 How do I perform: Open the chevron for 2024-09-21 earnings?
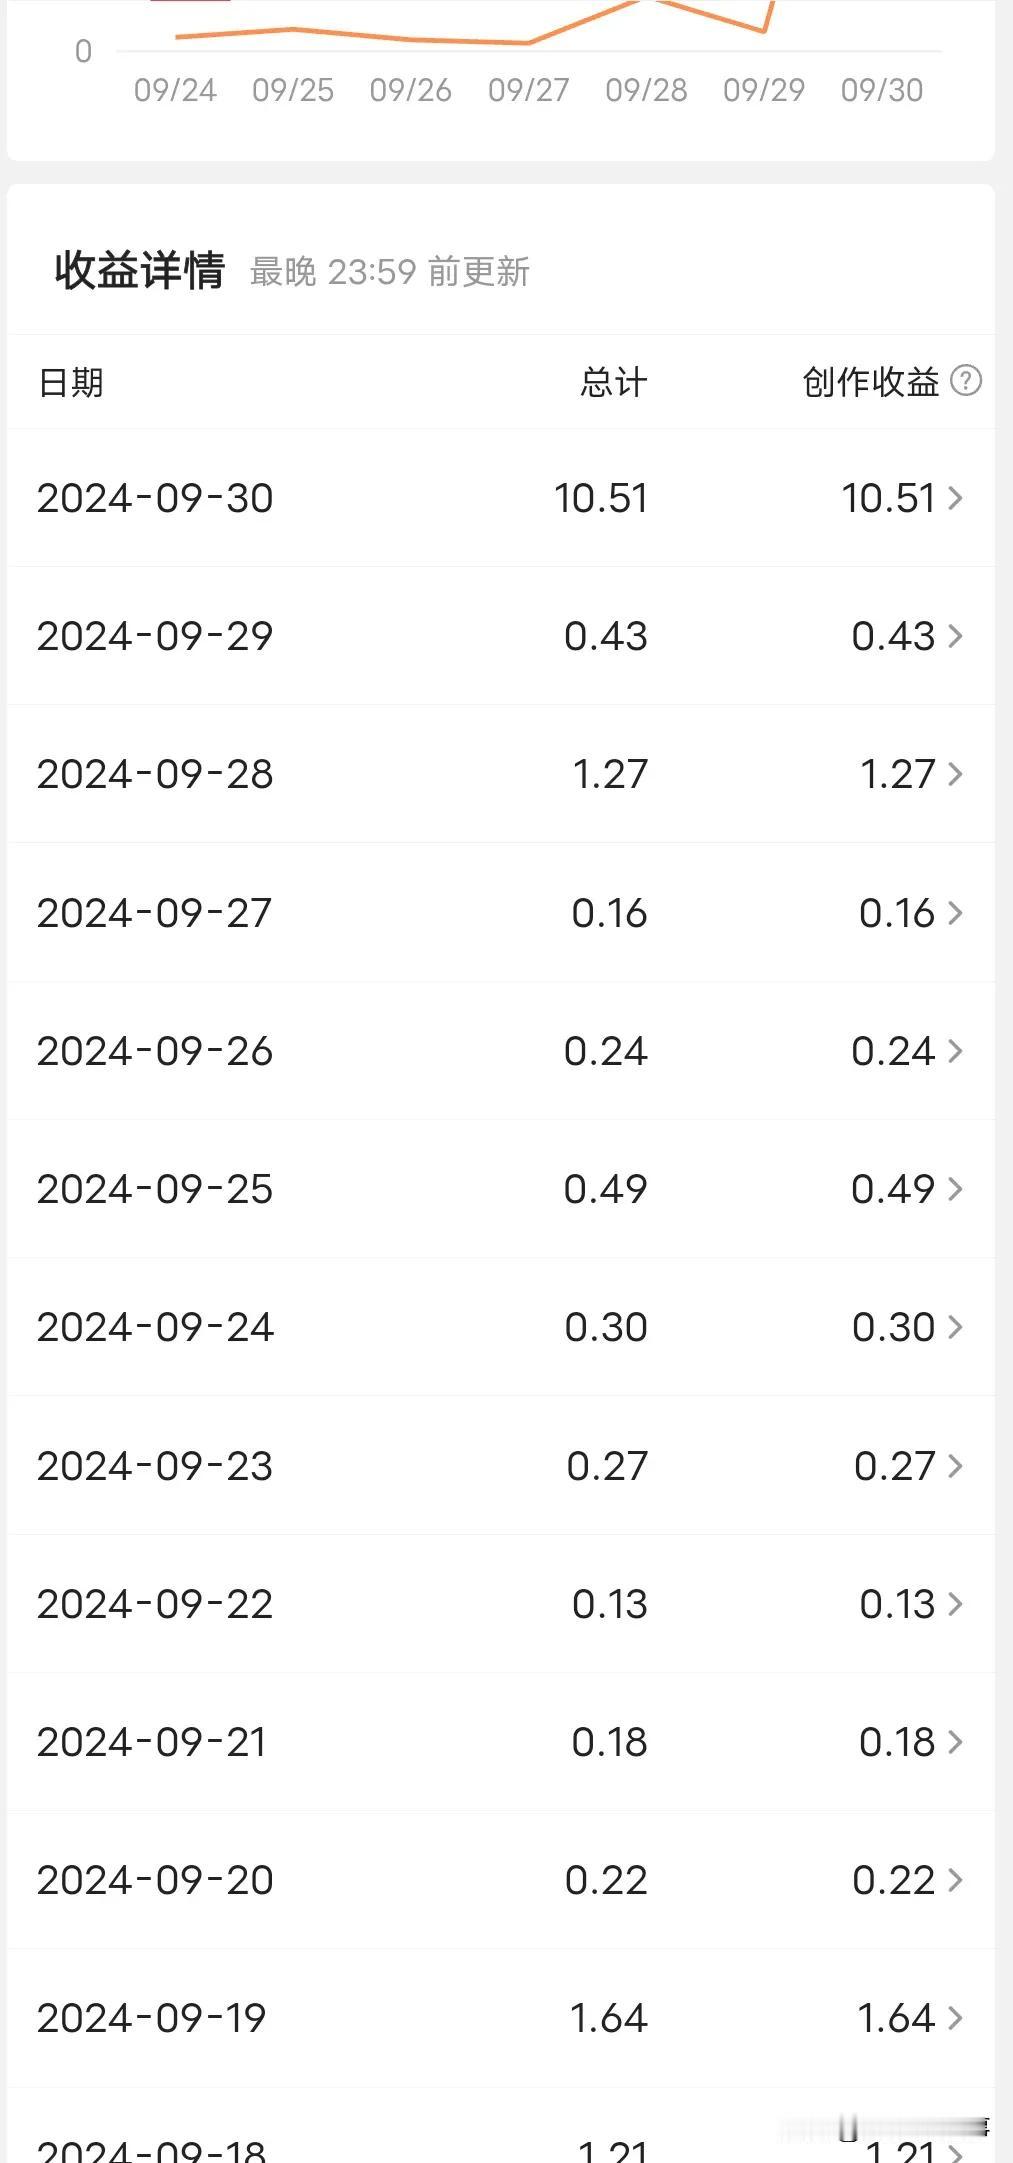tap(955, 1742)
